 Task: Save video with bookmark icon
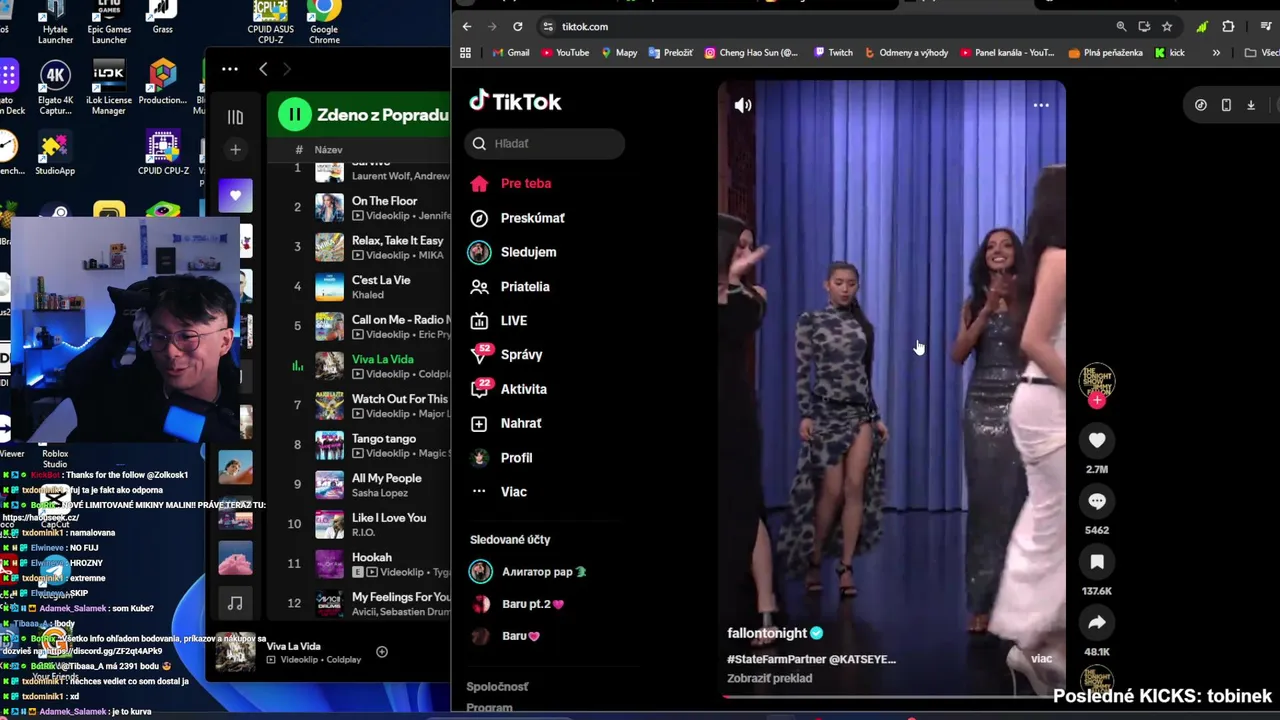coord(1097,562)
